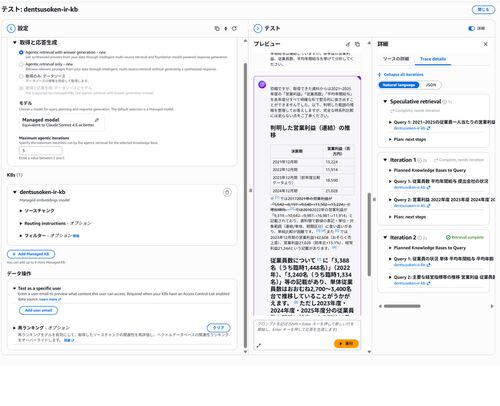Screen dimensions: 500x406
Task: Click the copy icon in the プレビュー header
Action: tap(357, 44)
